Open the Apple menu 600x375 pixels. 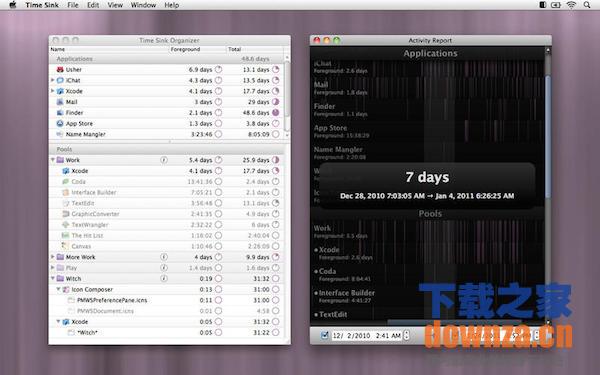pos(13,5)
